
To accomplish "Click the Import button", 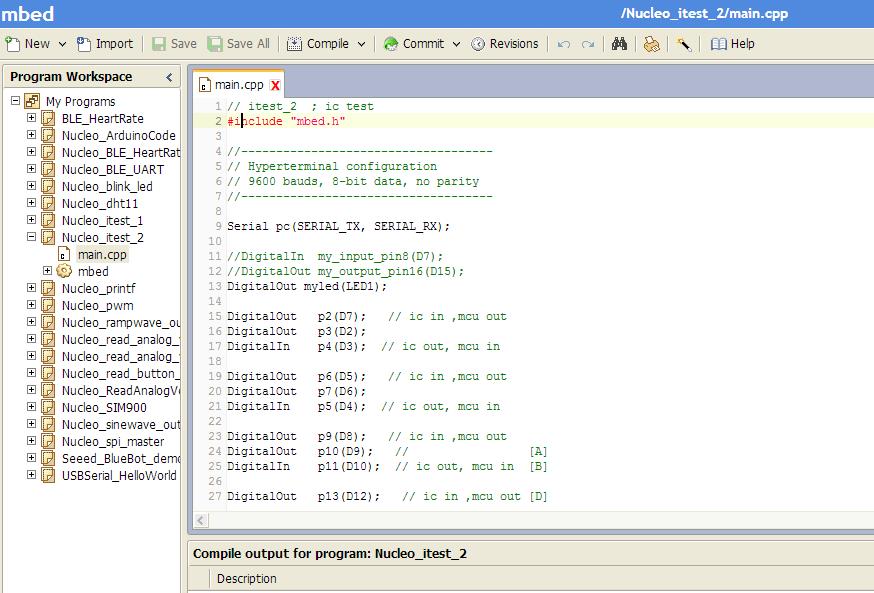I will (105, 44).
